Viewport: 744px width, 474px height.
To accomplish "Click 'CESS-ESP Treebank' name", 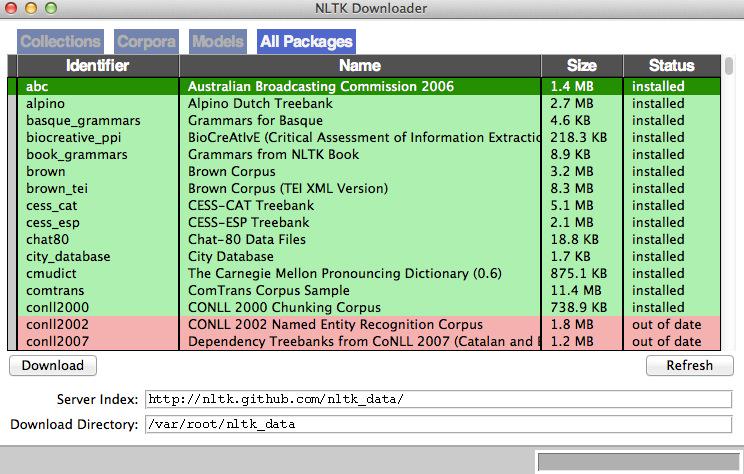I will (x=249, y=223).
